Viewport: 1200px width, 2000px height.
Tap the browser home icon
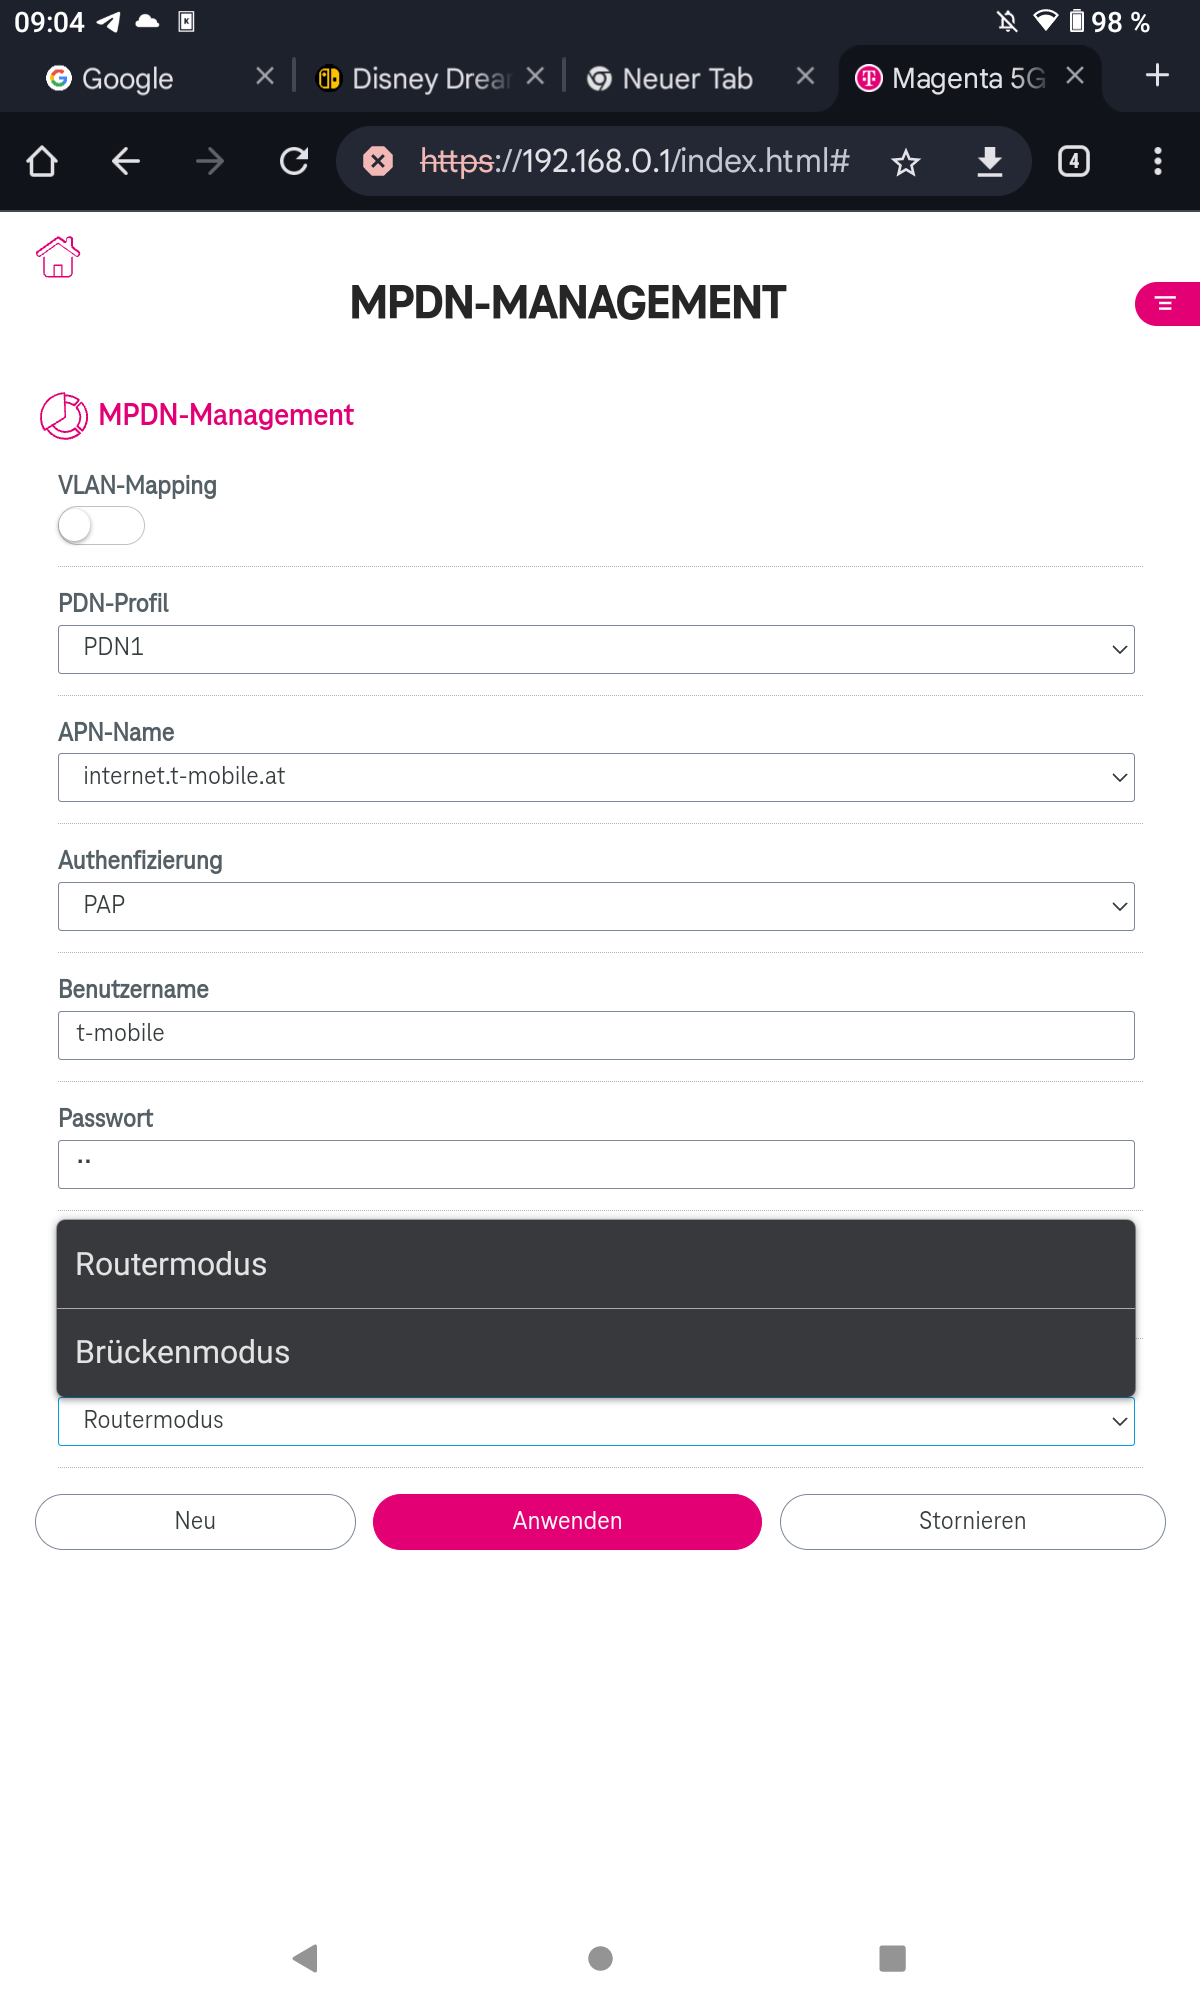42,161
